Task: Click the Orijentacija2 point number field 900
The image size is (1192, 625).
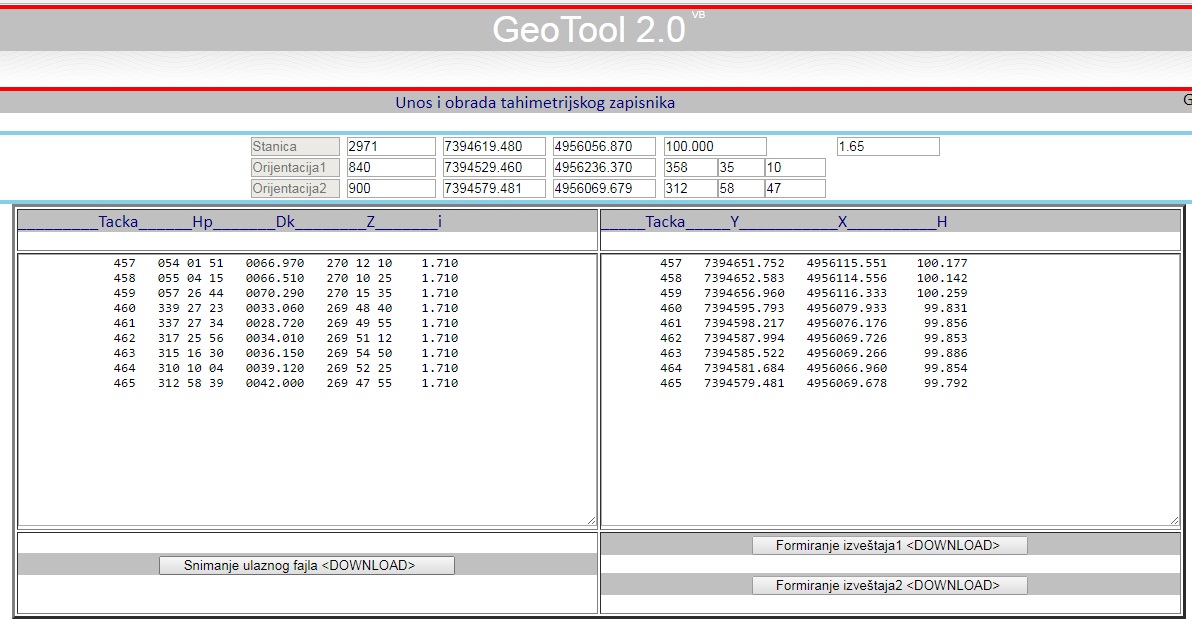Action: click(x=390, y=189)
